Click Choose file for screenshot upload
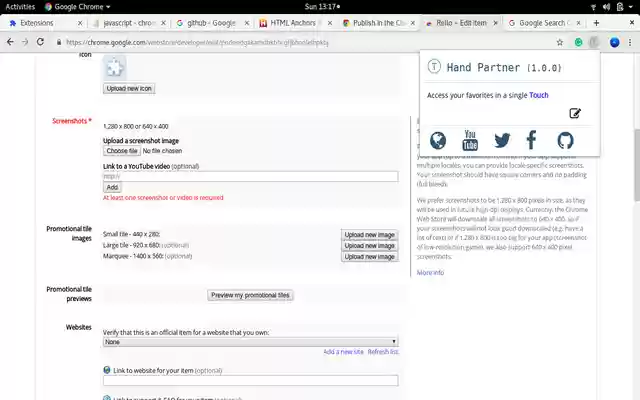Viewport: 640px width, 400px height. (122, 151)
